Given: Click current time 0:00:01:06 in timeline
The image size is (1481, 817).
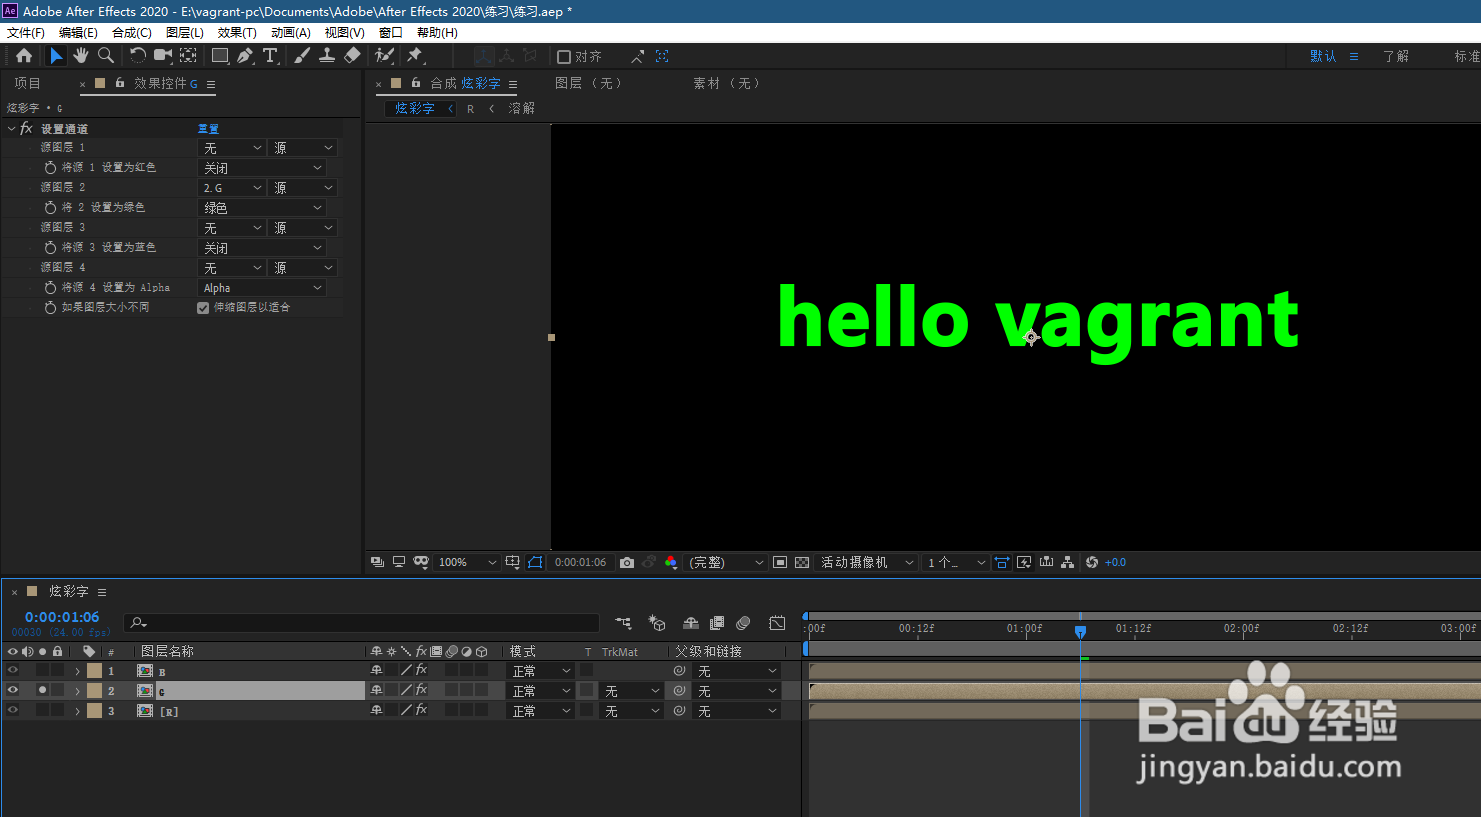Looking at the screenshot, I should coord(62,617).
